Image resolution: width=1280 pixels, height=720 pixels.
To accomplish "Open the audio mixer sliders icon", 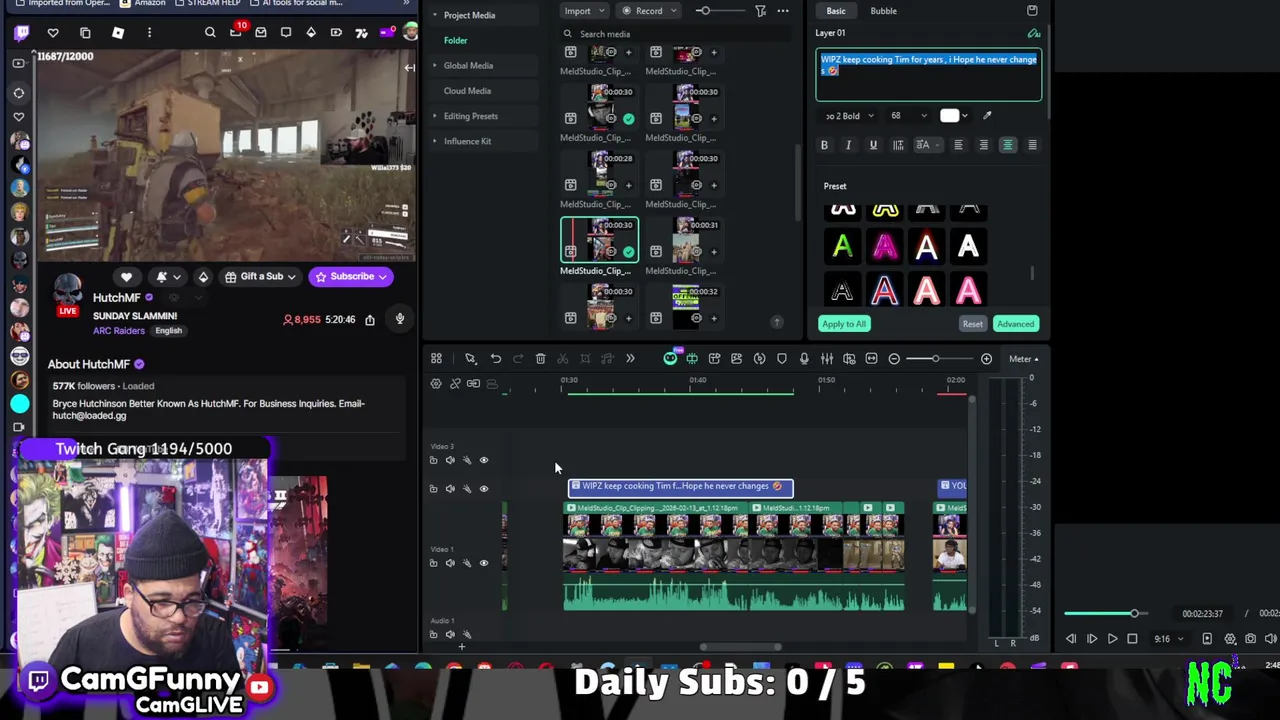I will (x=827, y=359).
